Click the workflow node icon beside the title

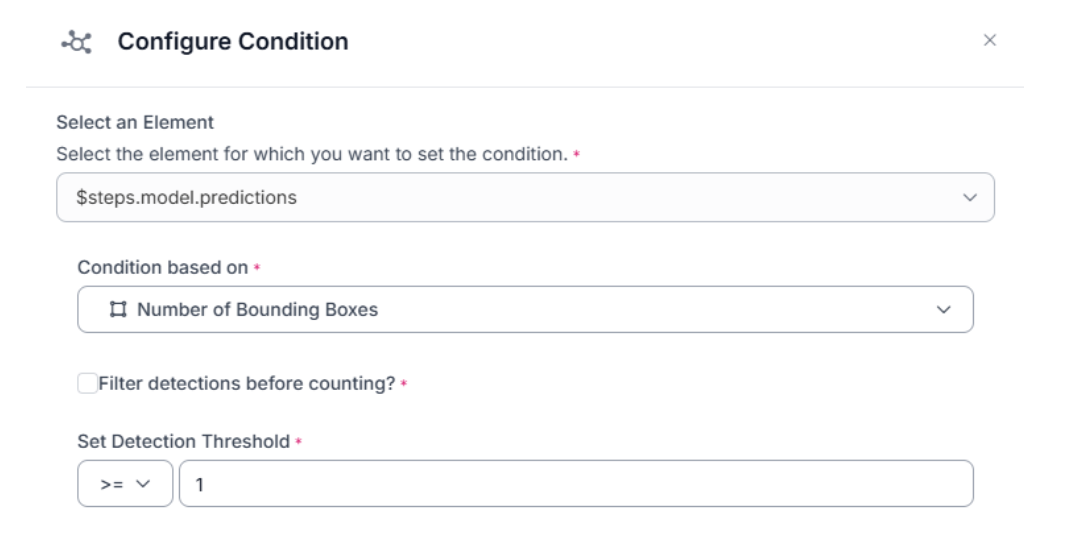pos(75,42)
